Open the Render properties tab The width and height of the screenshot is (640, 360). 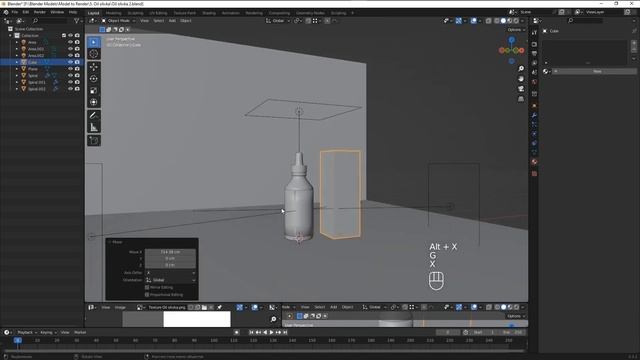pos(534,44)
